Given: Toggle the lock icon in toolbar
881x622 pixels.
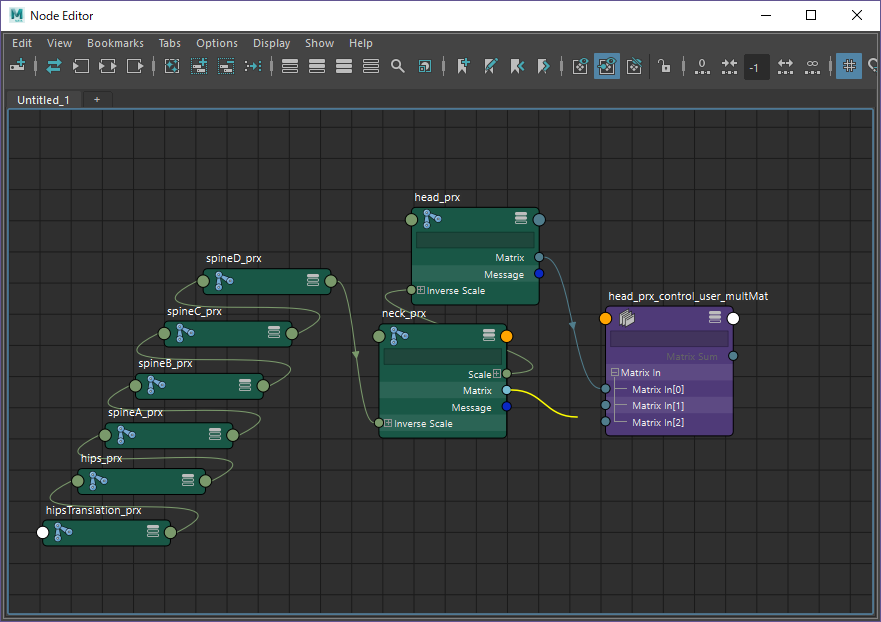Looking at the screenshot, I should tap(664, 66).
